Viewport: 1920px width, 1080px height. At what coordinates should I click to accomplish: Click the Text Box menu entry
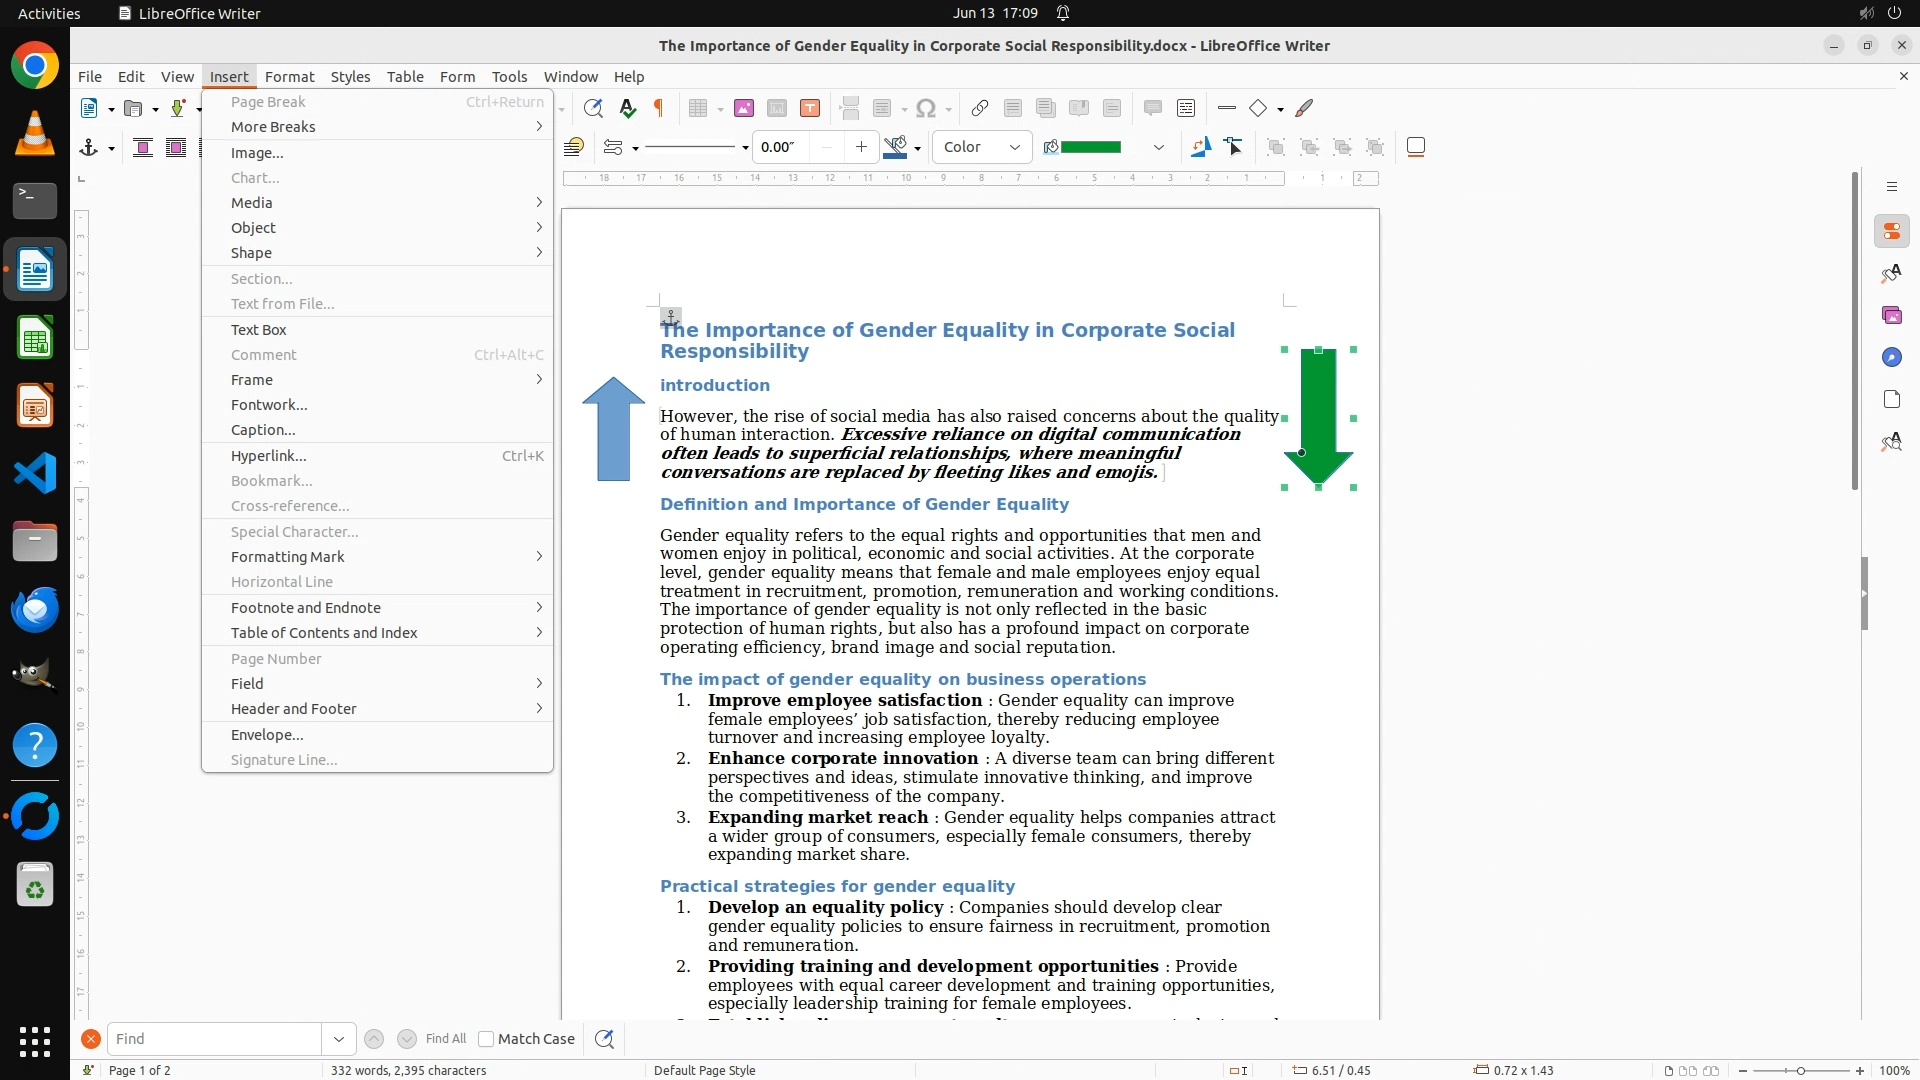(259, 330)
